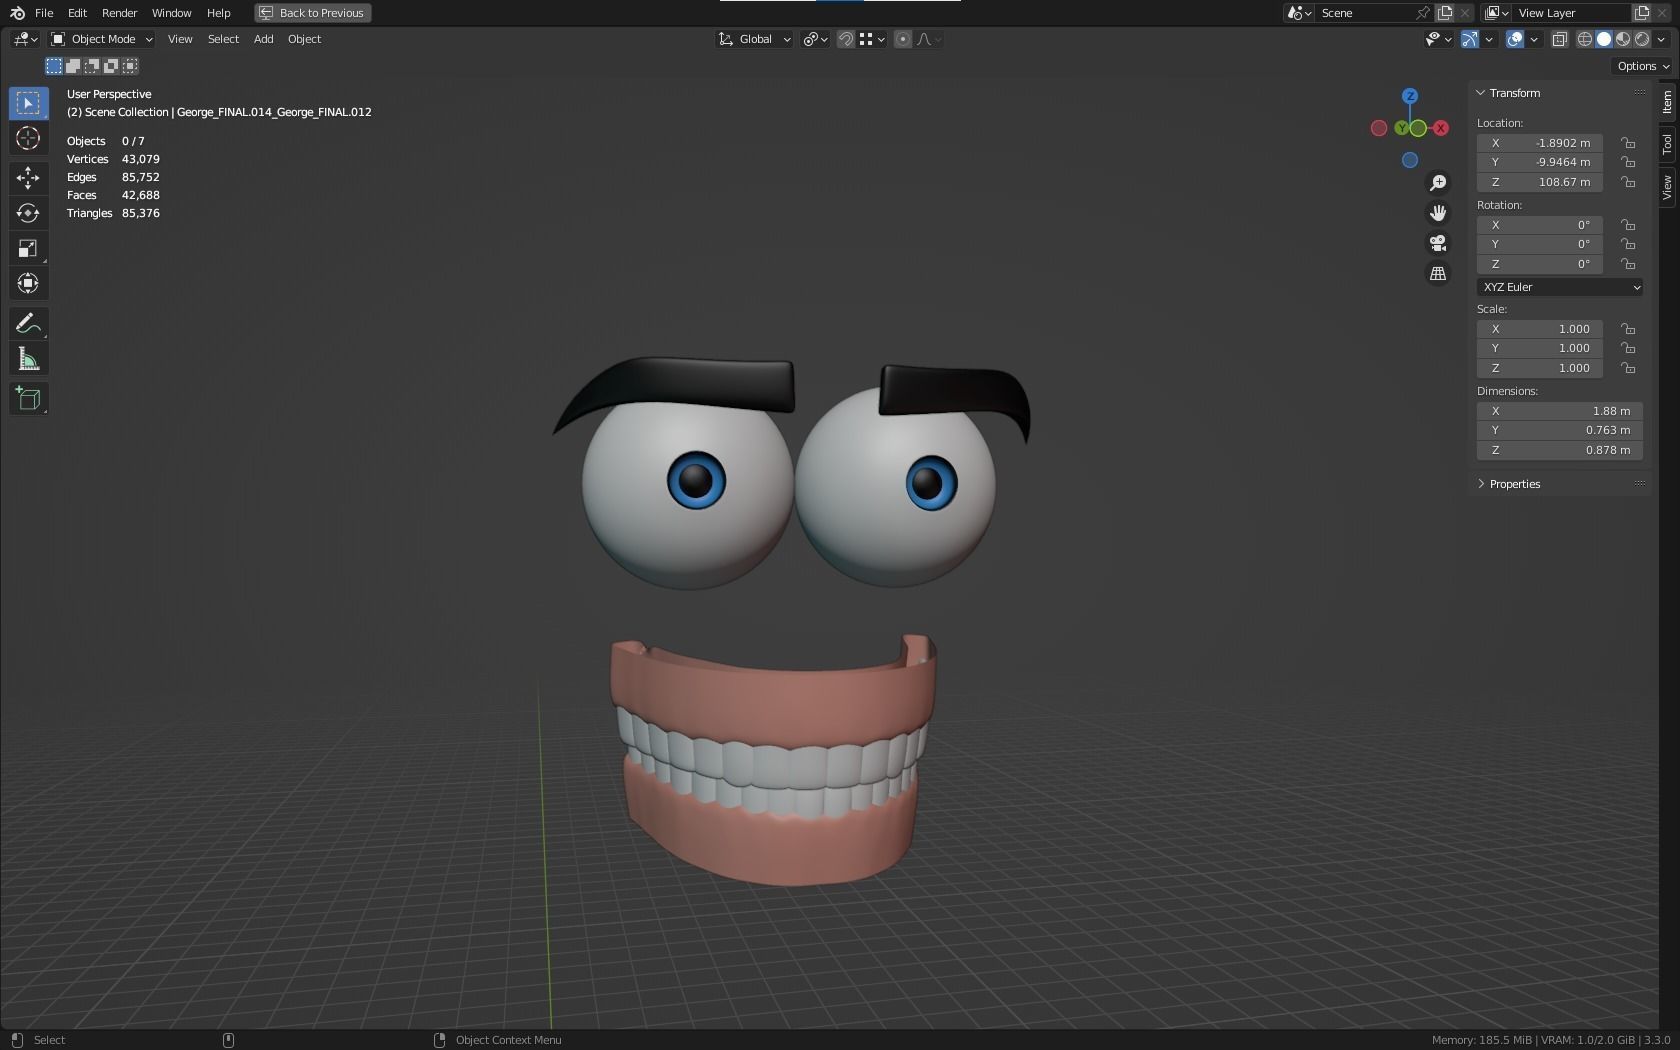Open the Render menu
Screen dimensions: 1680x1050
tap(119, 13)
